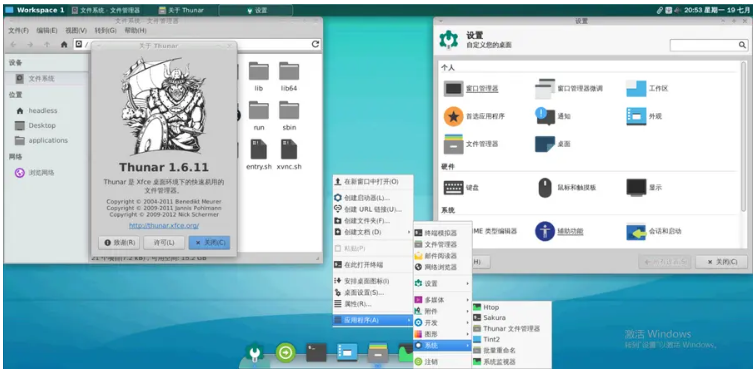Screen dimensions: 756x371
Task: Go to parent folder with up arrow
Action: (x=47, y=44)
